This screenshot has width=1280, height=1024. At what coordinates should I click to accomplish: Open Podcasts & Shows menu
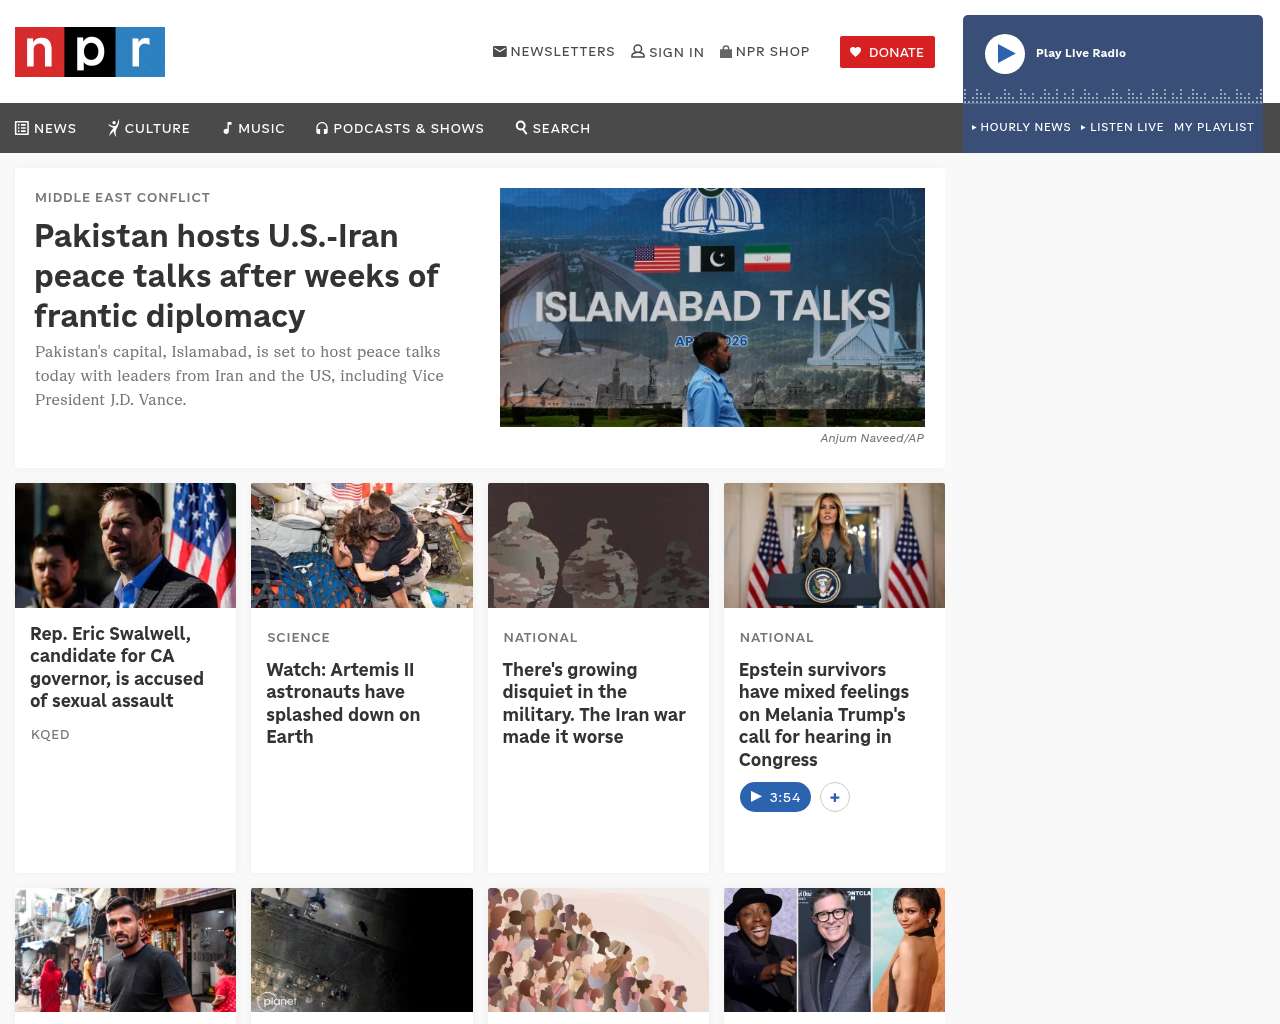400,128
